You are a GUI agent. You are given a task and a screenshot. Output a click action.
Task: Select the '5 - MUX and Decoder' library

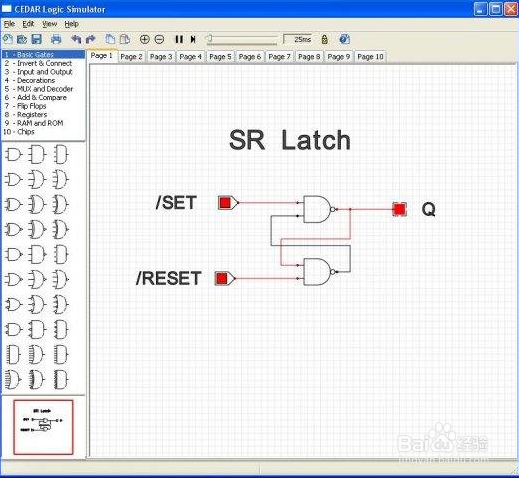43,89
